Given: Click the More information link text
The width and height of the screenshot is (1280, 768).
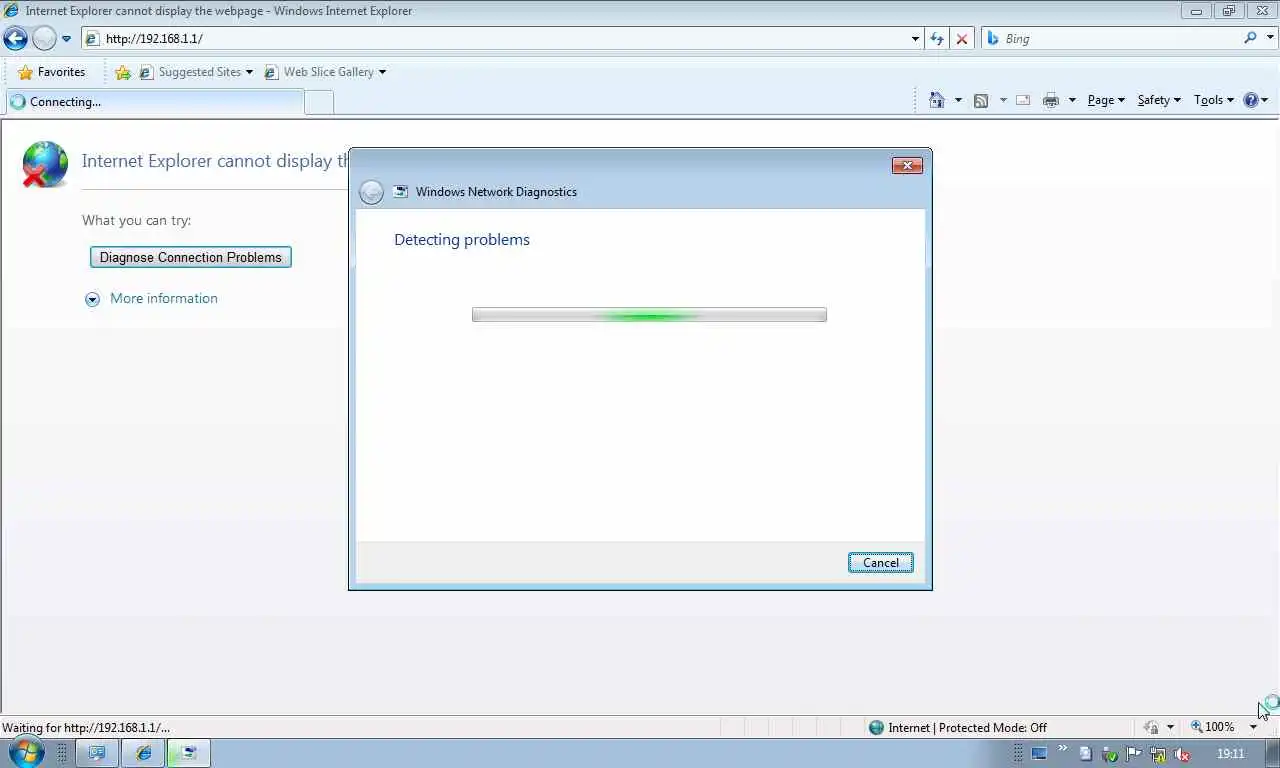Looking at the screenshot, I should [x=164, y=298].
